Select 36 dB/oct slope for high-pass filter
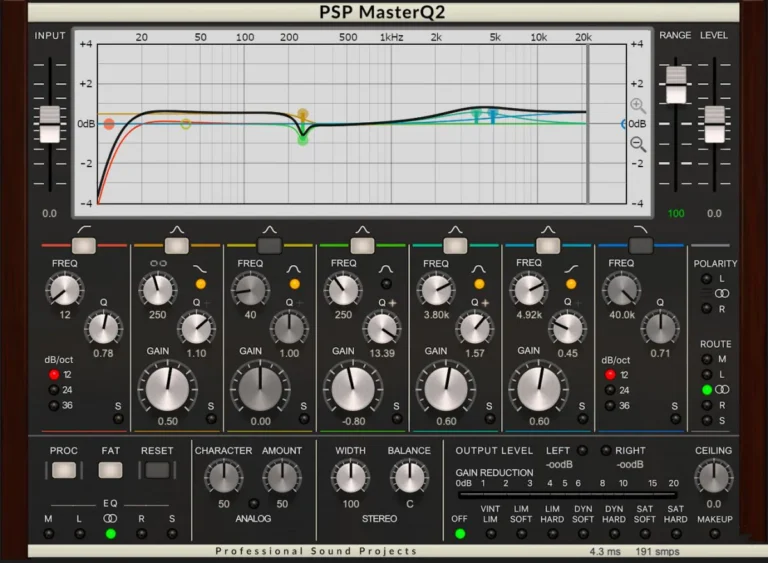 point(54,406)
